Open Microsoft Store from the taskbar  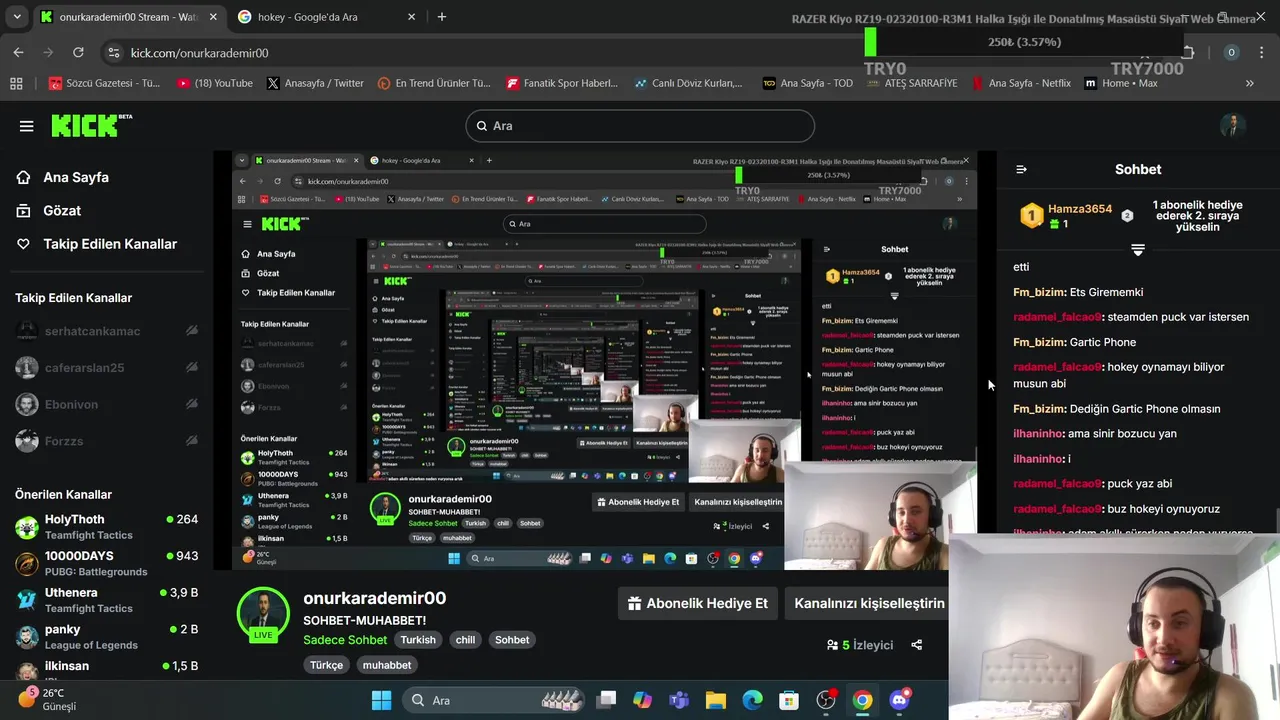coord(789,700)
